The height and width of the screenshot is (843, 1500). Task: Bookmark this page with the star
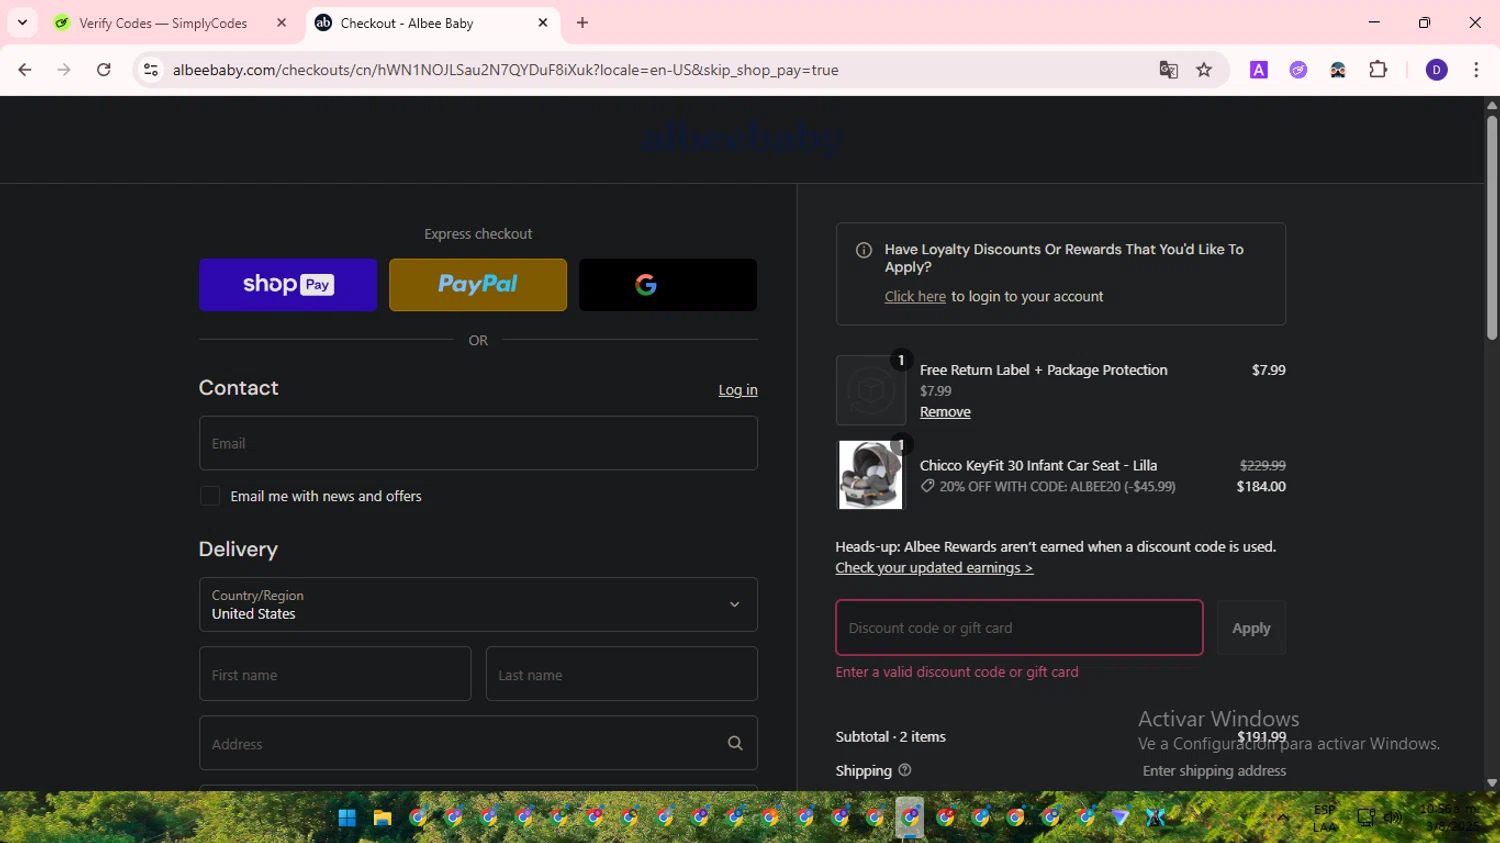(x=1204, y=70)
